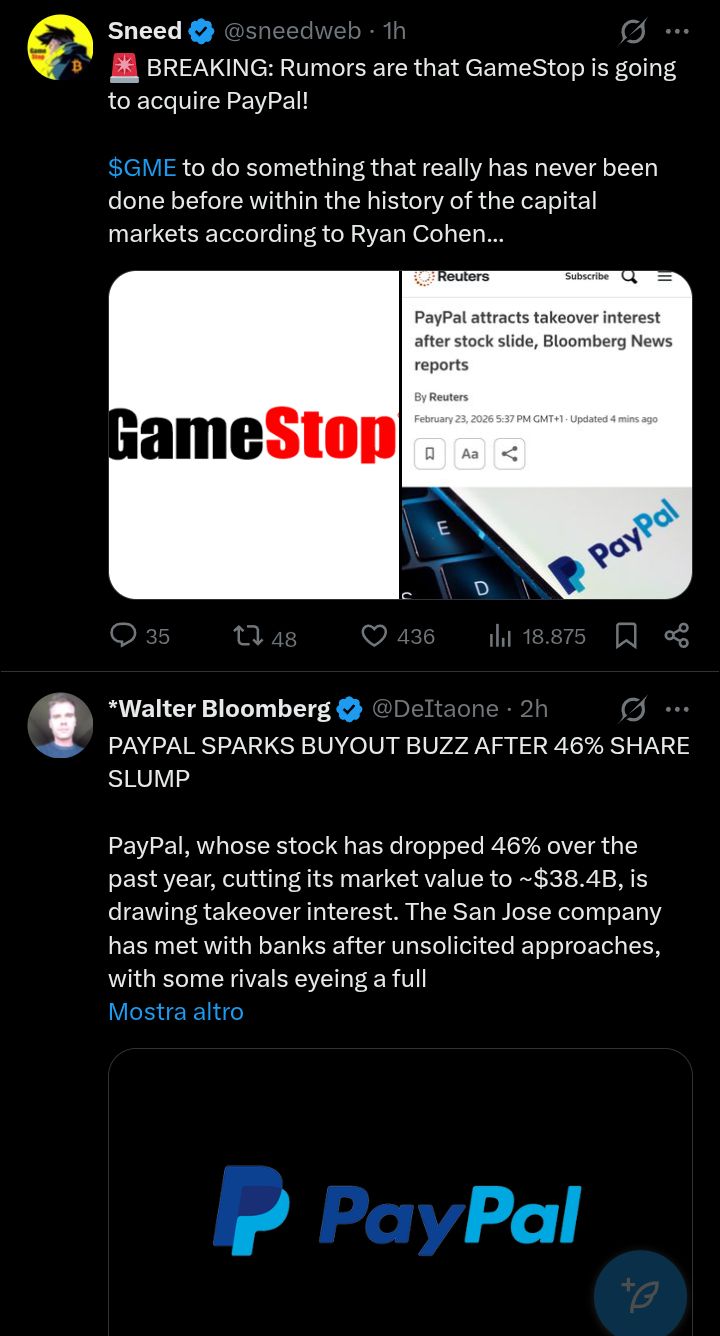The image size is (720, 1336).
Task: View analytics showing 18.875 views
Action: point(537,636)
